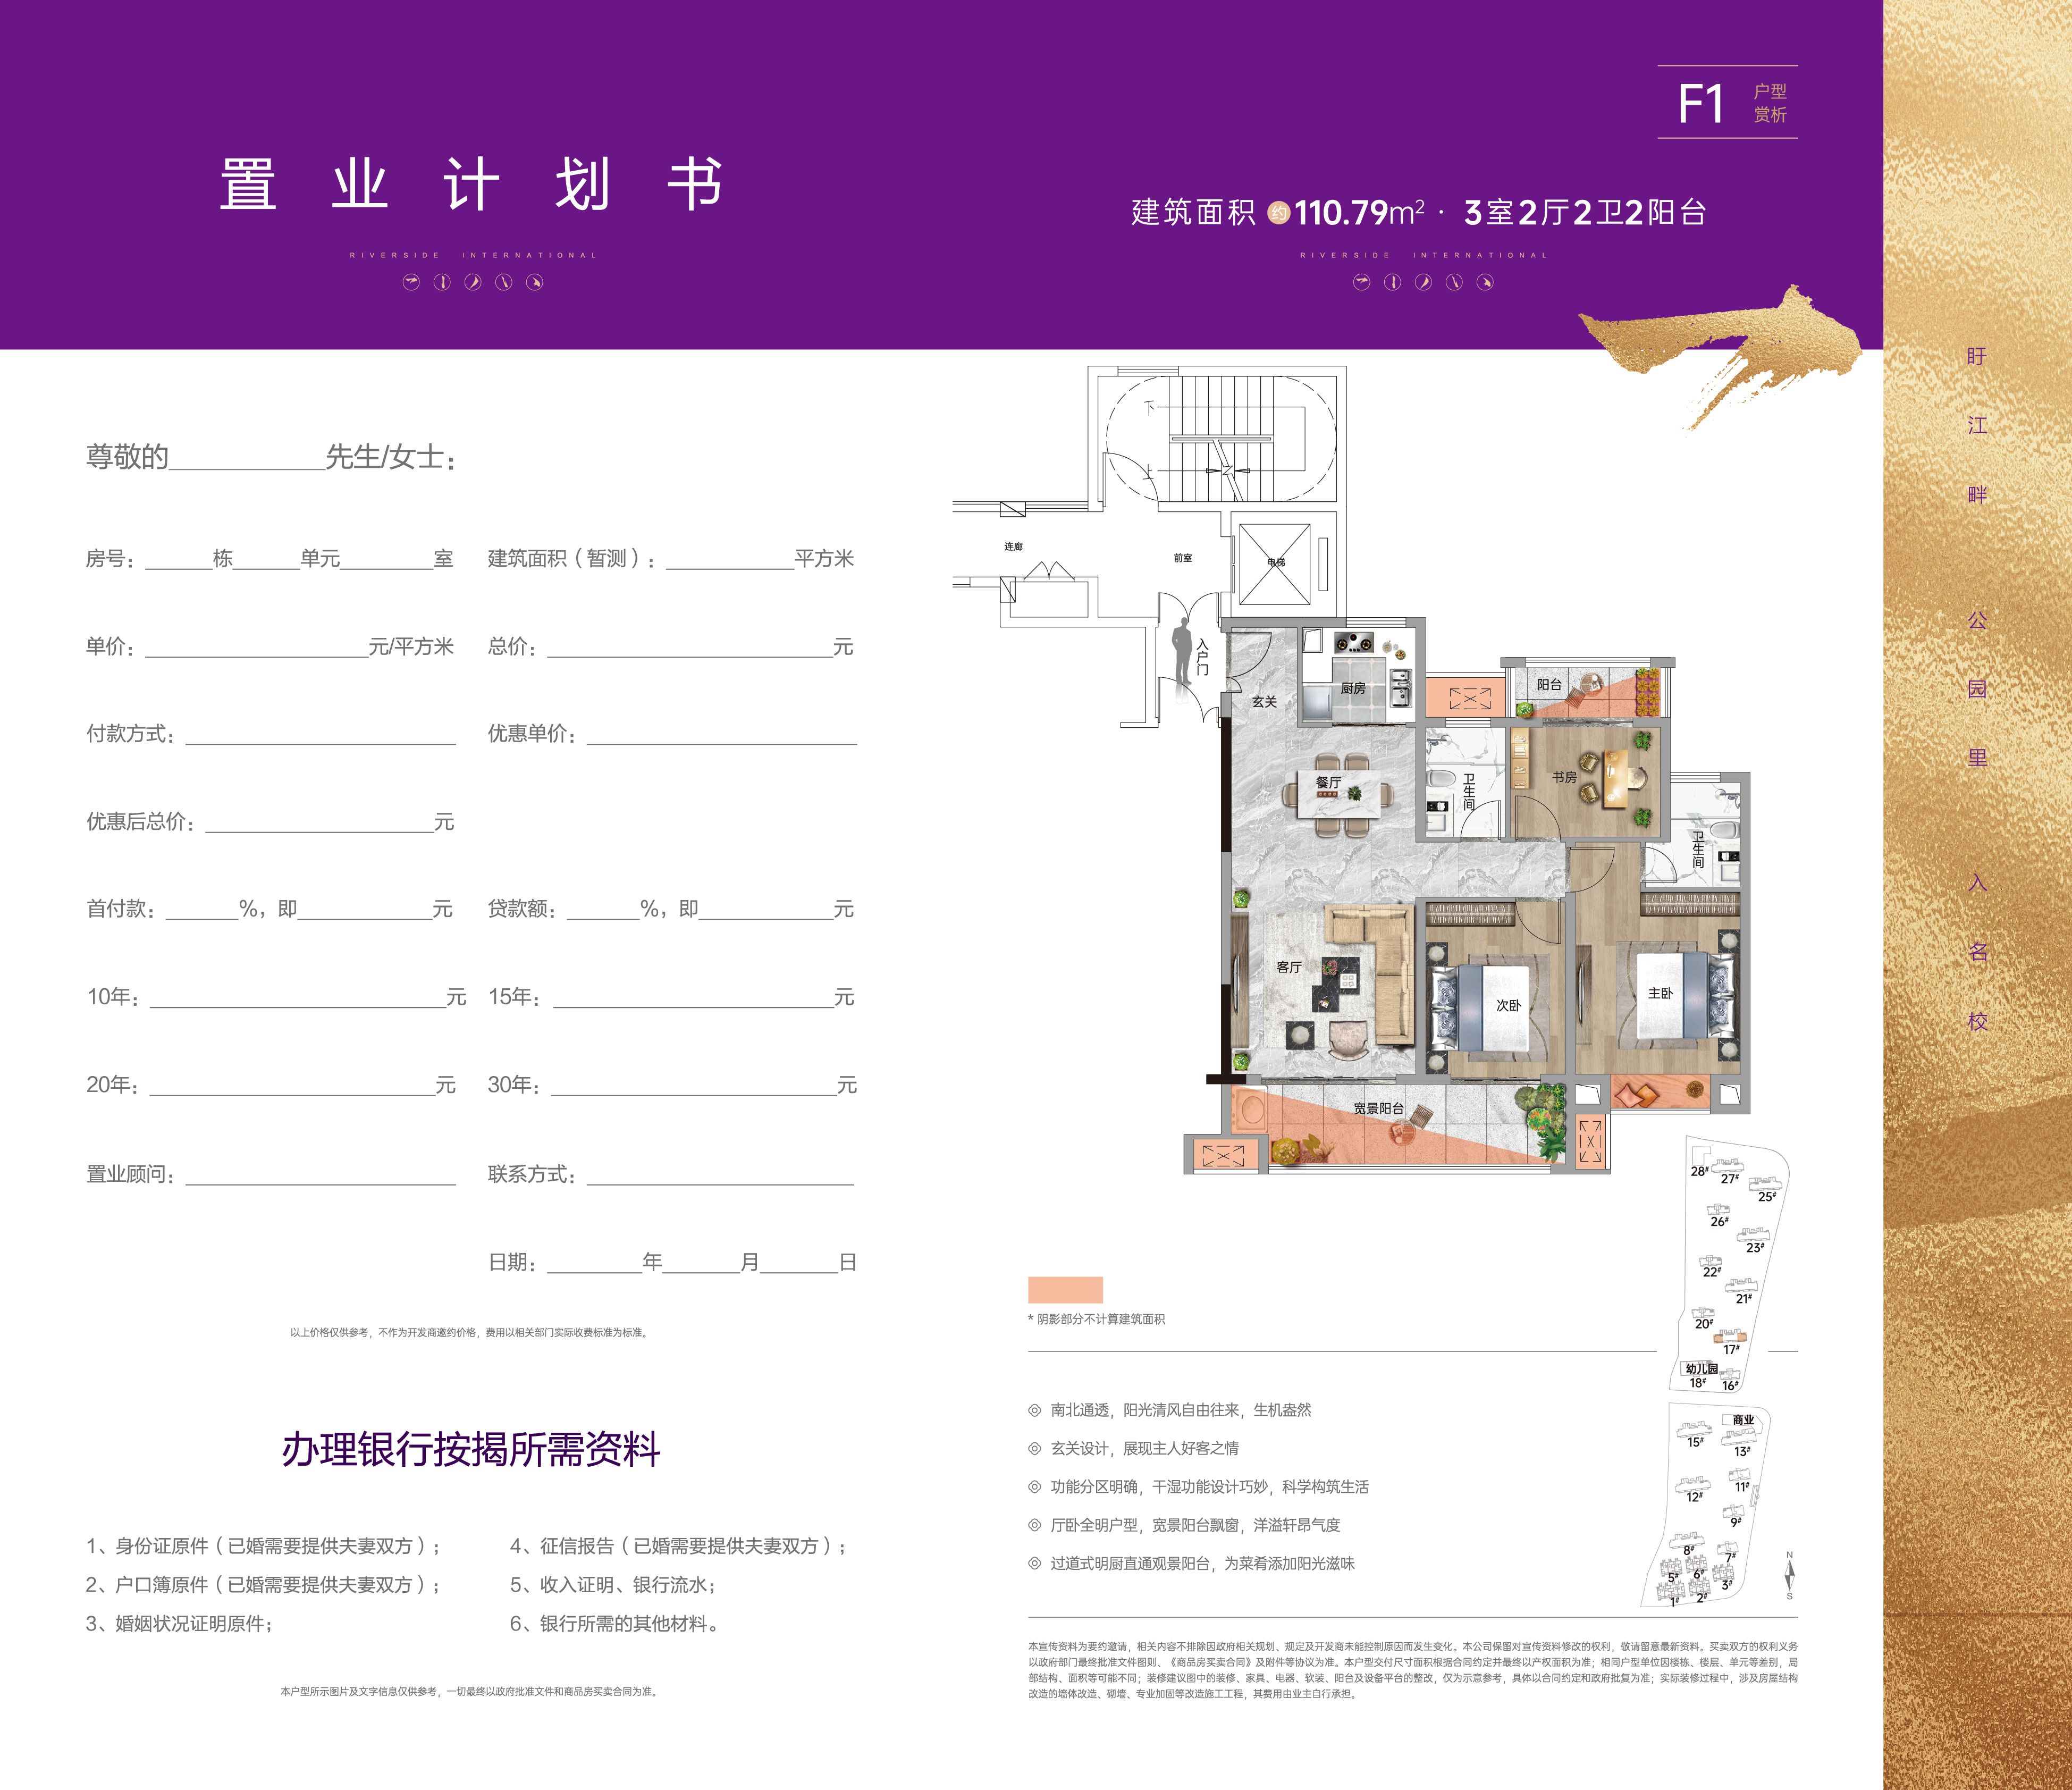Click the first circular brushstroke icon under left RIVERSIDE INTERNATIONAL

(411, 283)
